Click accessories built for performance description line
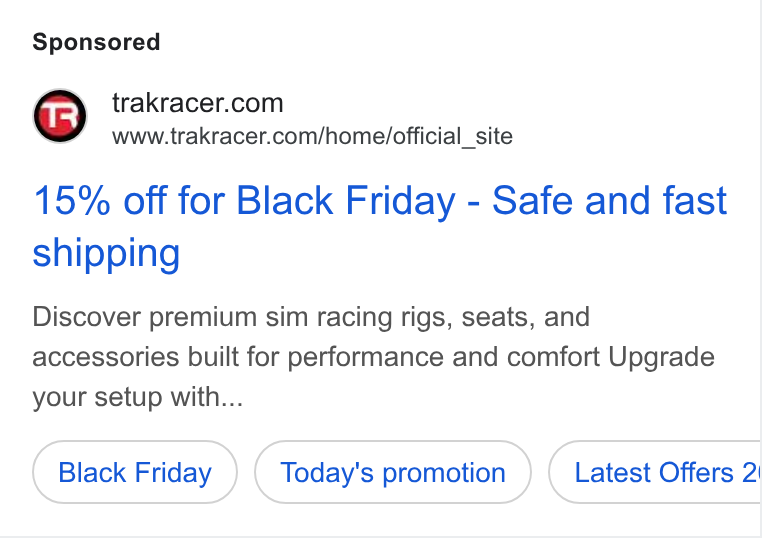 [x=373, y=358]
